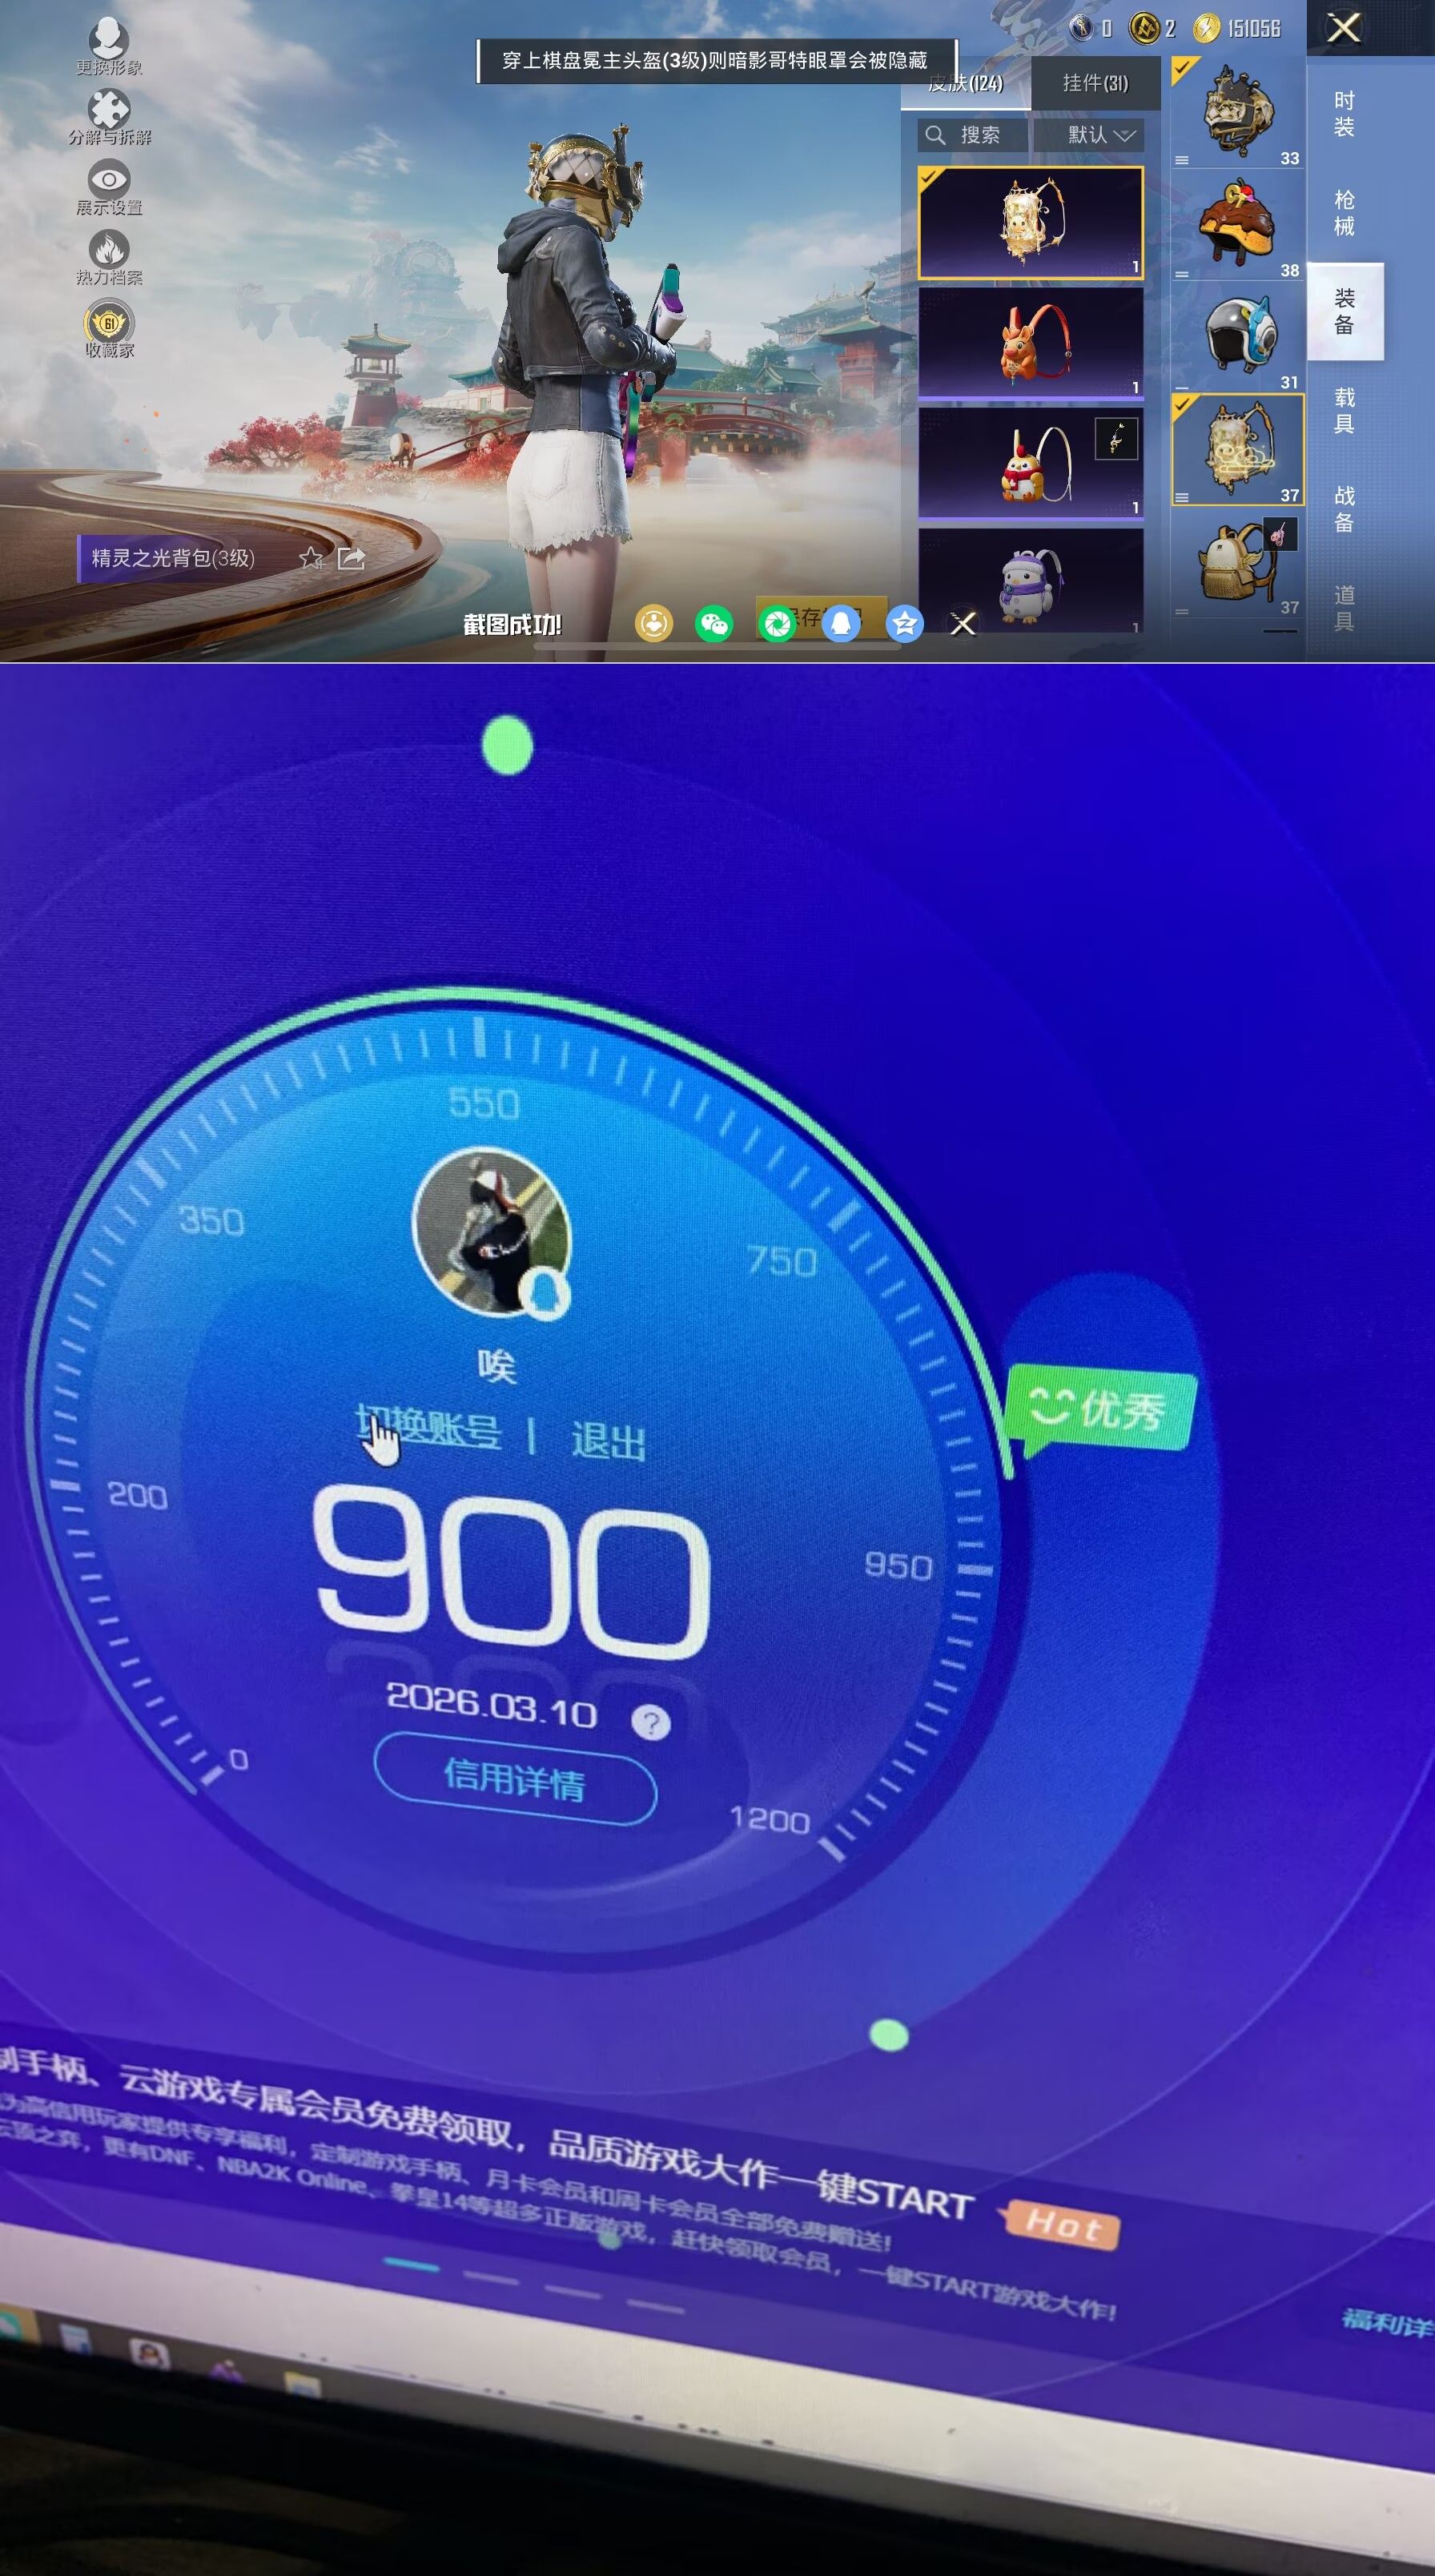Select the red rabbit backpack skin
Viewport: 1435px width, 2576px height.
[1030, 342]
